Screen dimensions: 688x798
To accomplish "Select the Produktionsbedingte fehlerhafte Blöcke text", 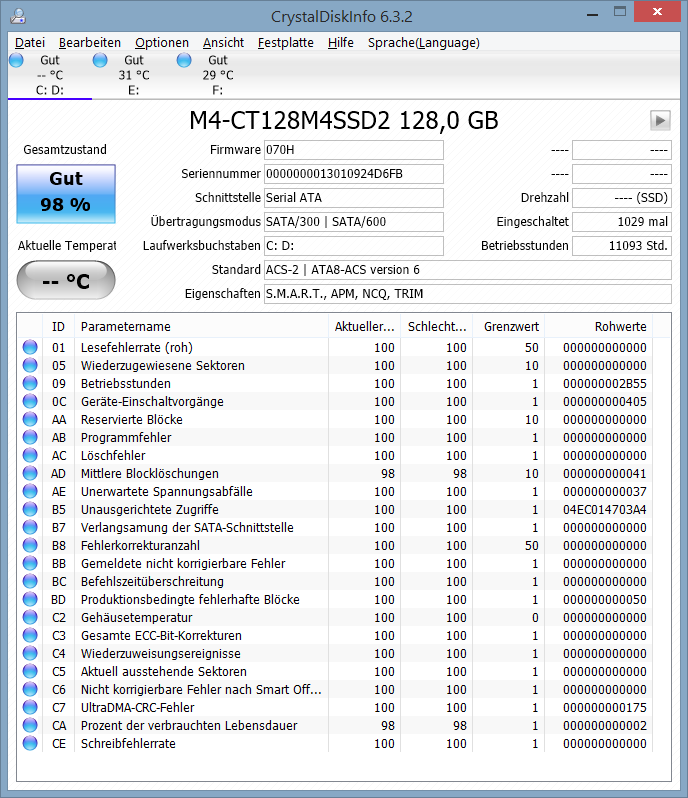I will tap(190, 599).
